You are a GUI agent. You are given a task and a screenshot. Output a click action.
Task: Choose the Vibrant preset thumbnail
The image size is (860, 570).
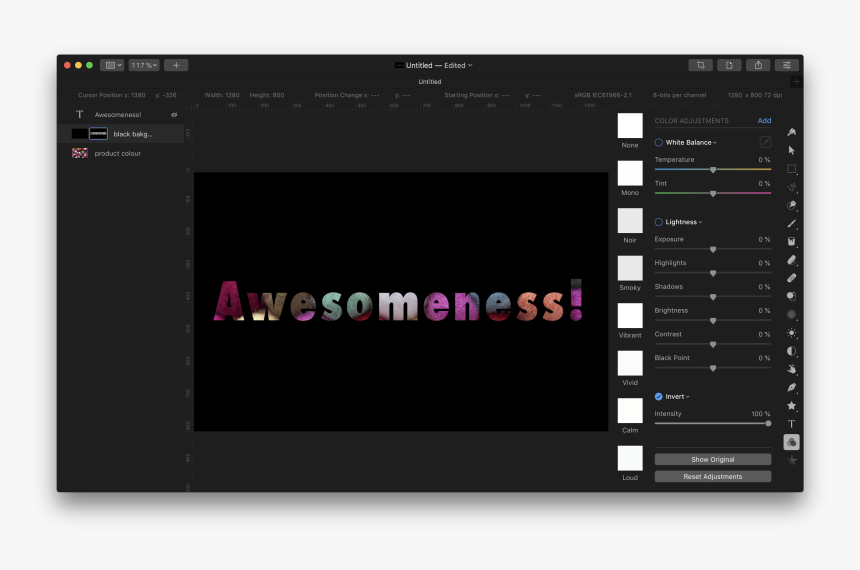pos(630,315)
